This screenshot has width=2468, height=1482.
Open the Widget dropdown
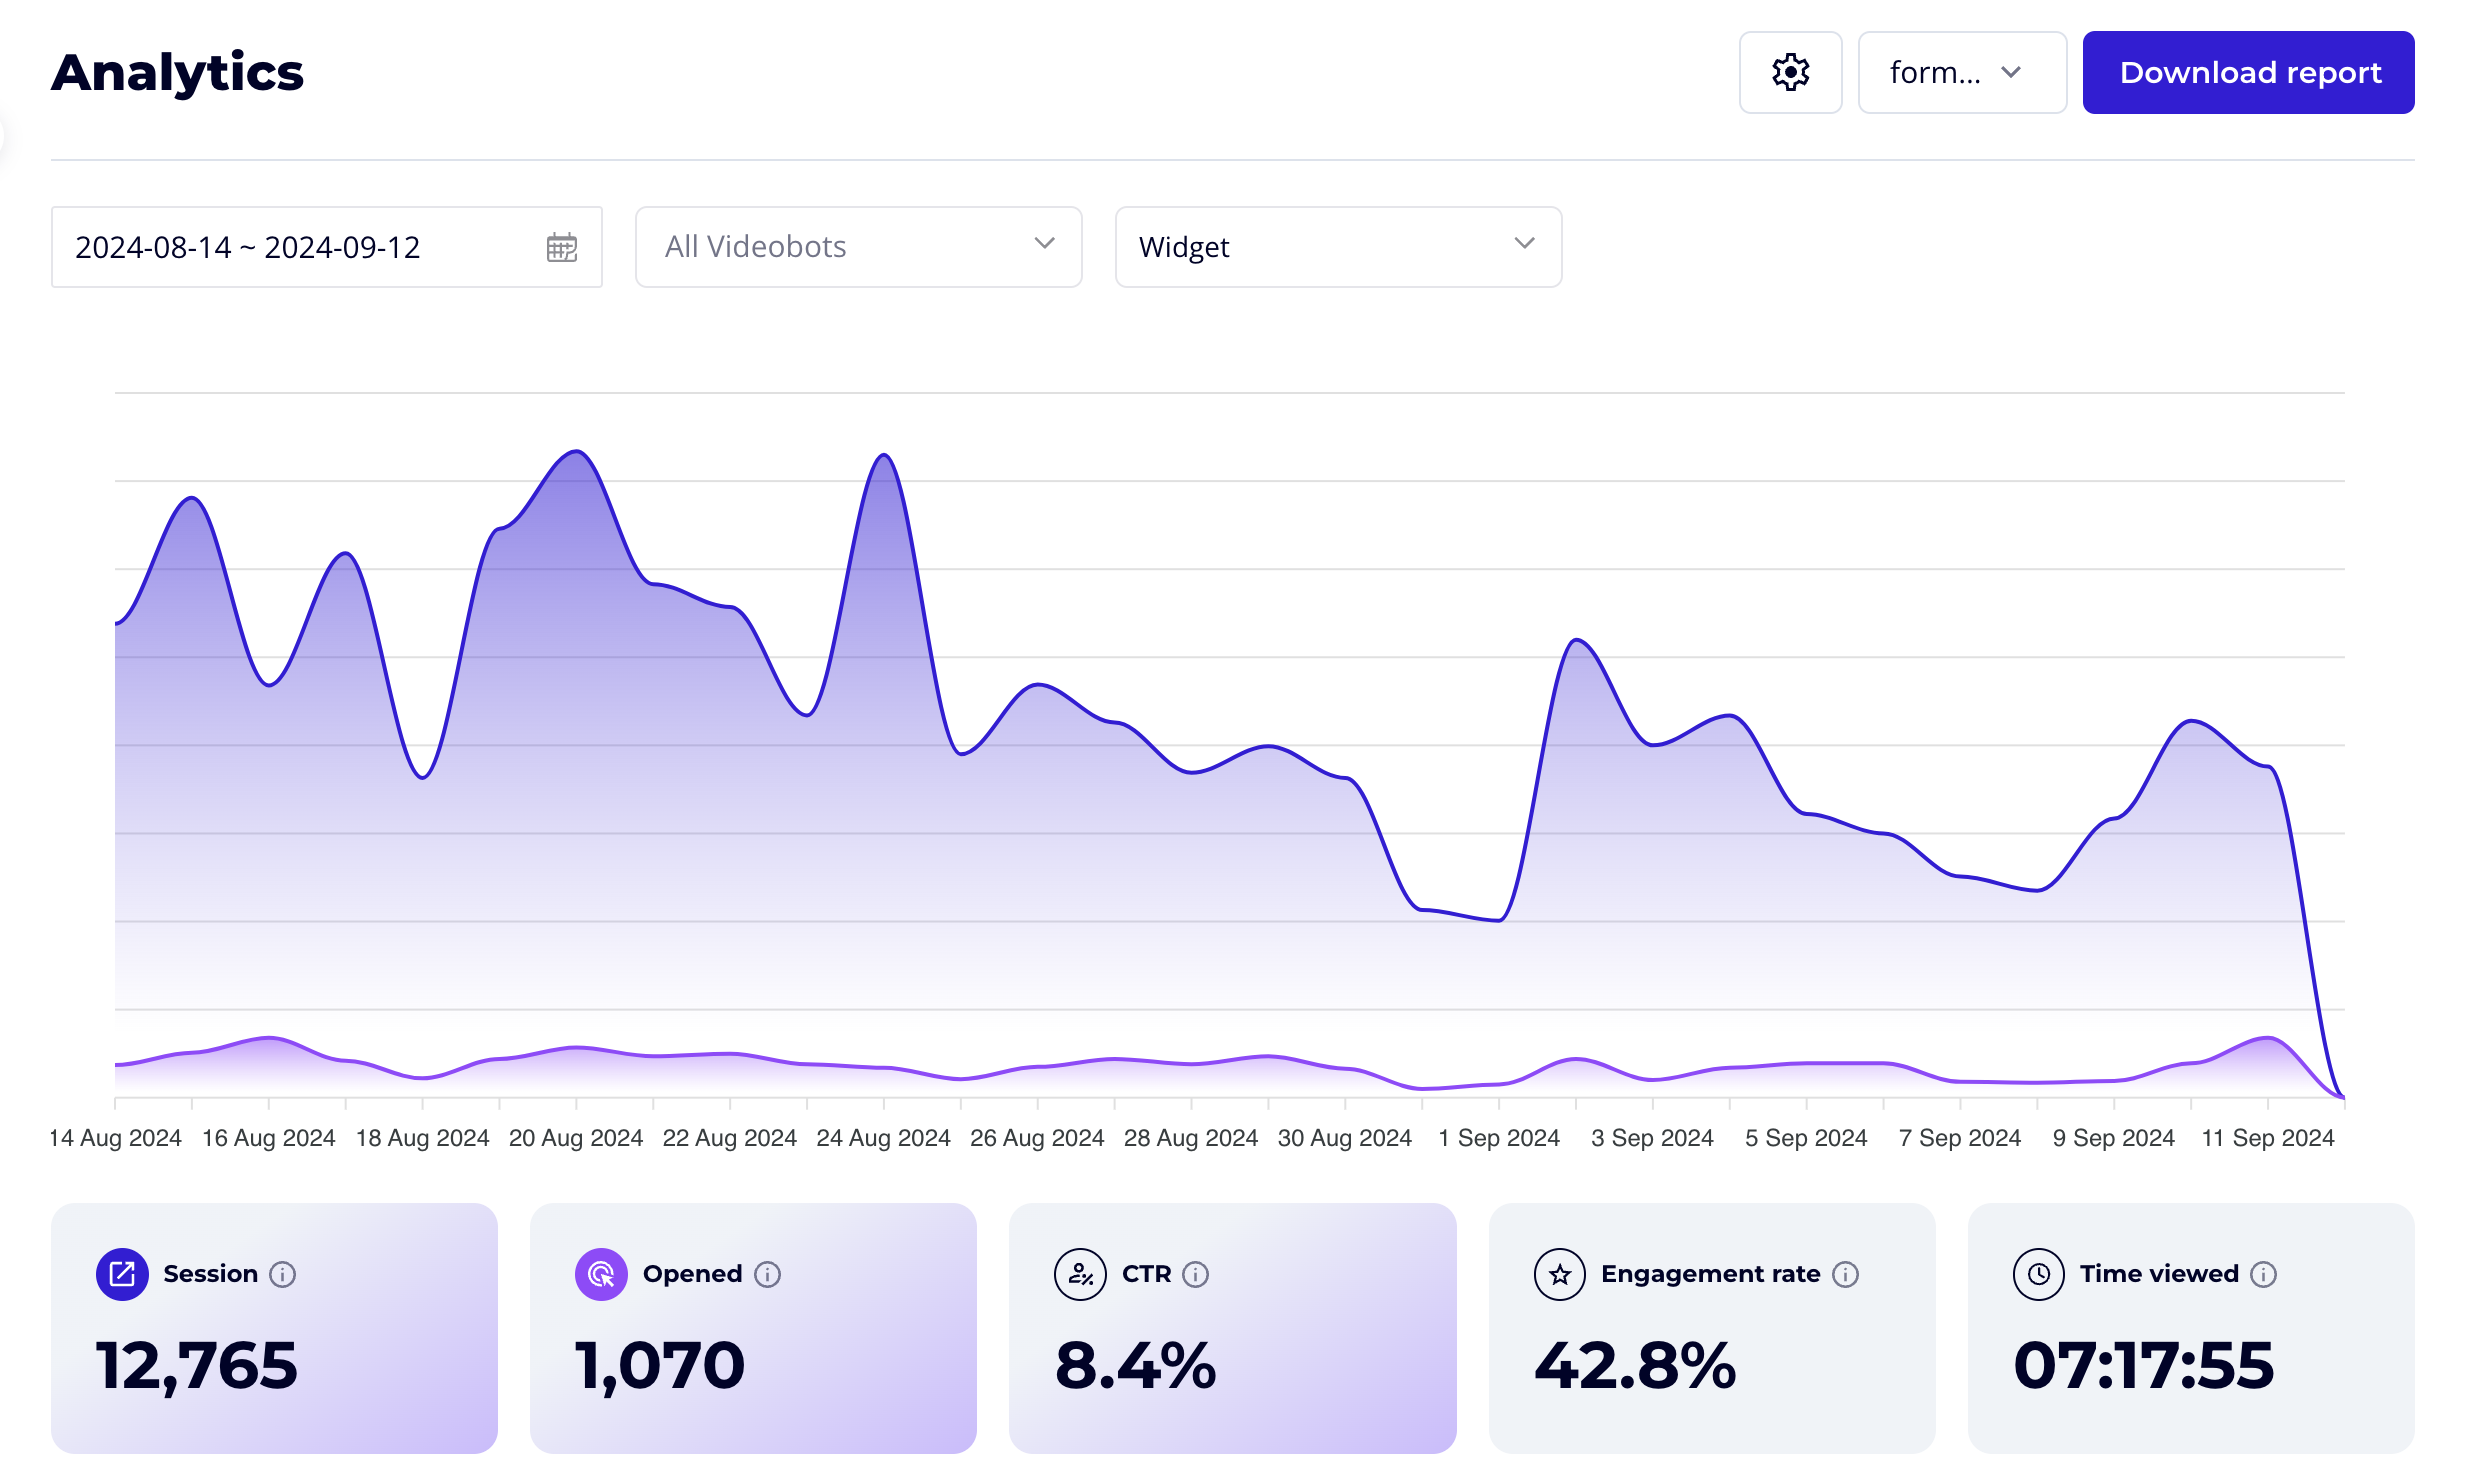1337,246
